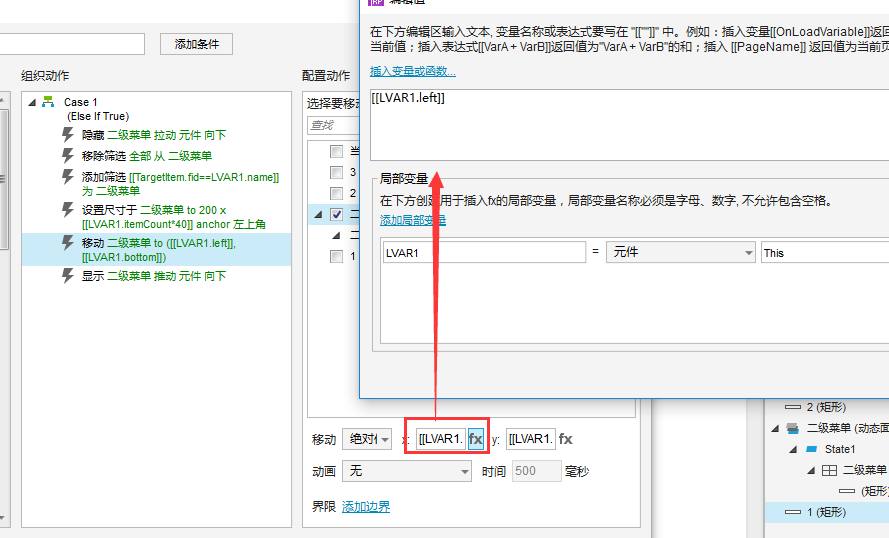Image resolution: width=889 pixels, height=538 pixels.
Task: Click the Case 1 tree icon
Action: pyautogui.click(x=48, y=102)
